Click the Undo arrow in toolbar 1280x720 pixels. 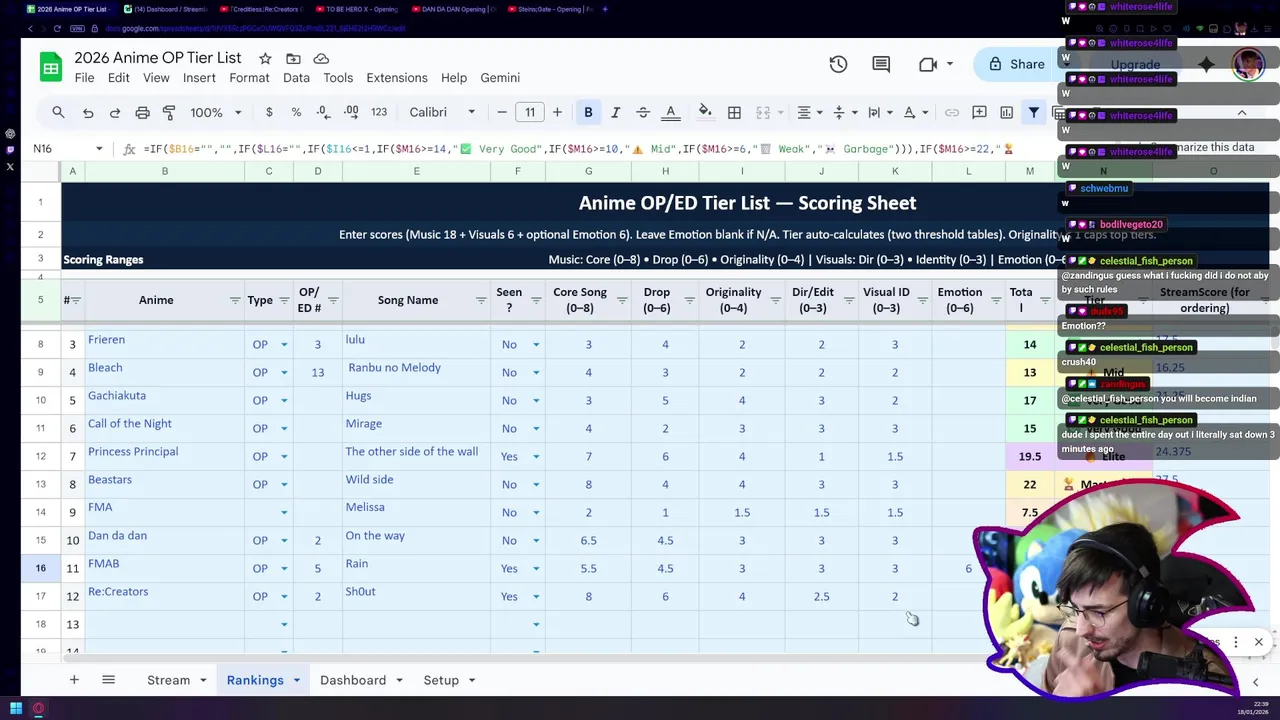(88, 112)
